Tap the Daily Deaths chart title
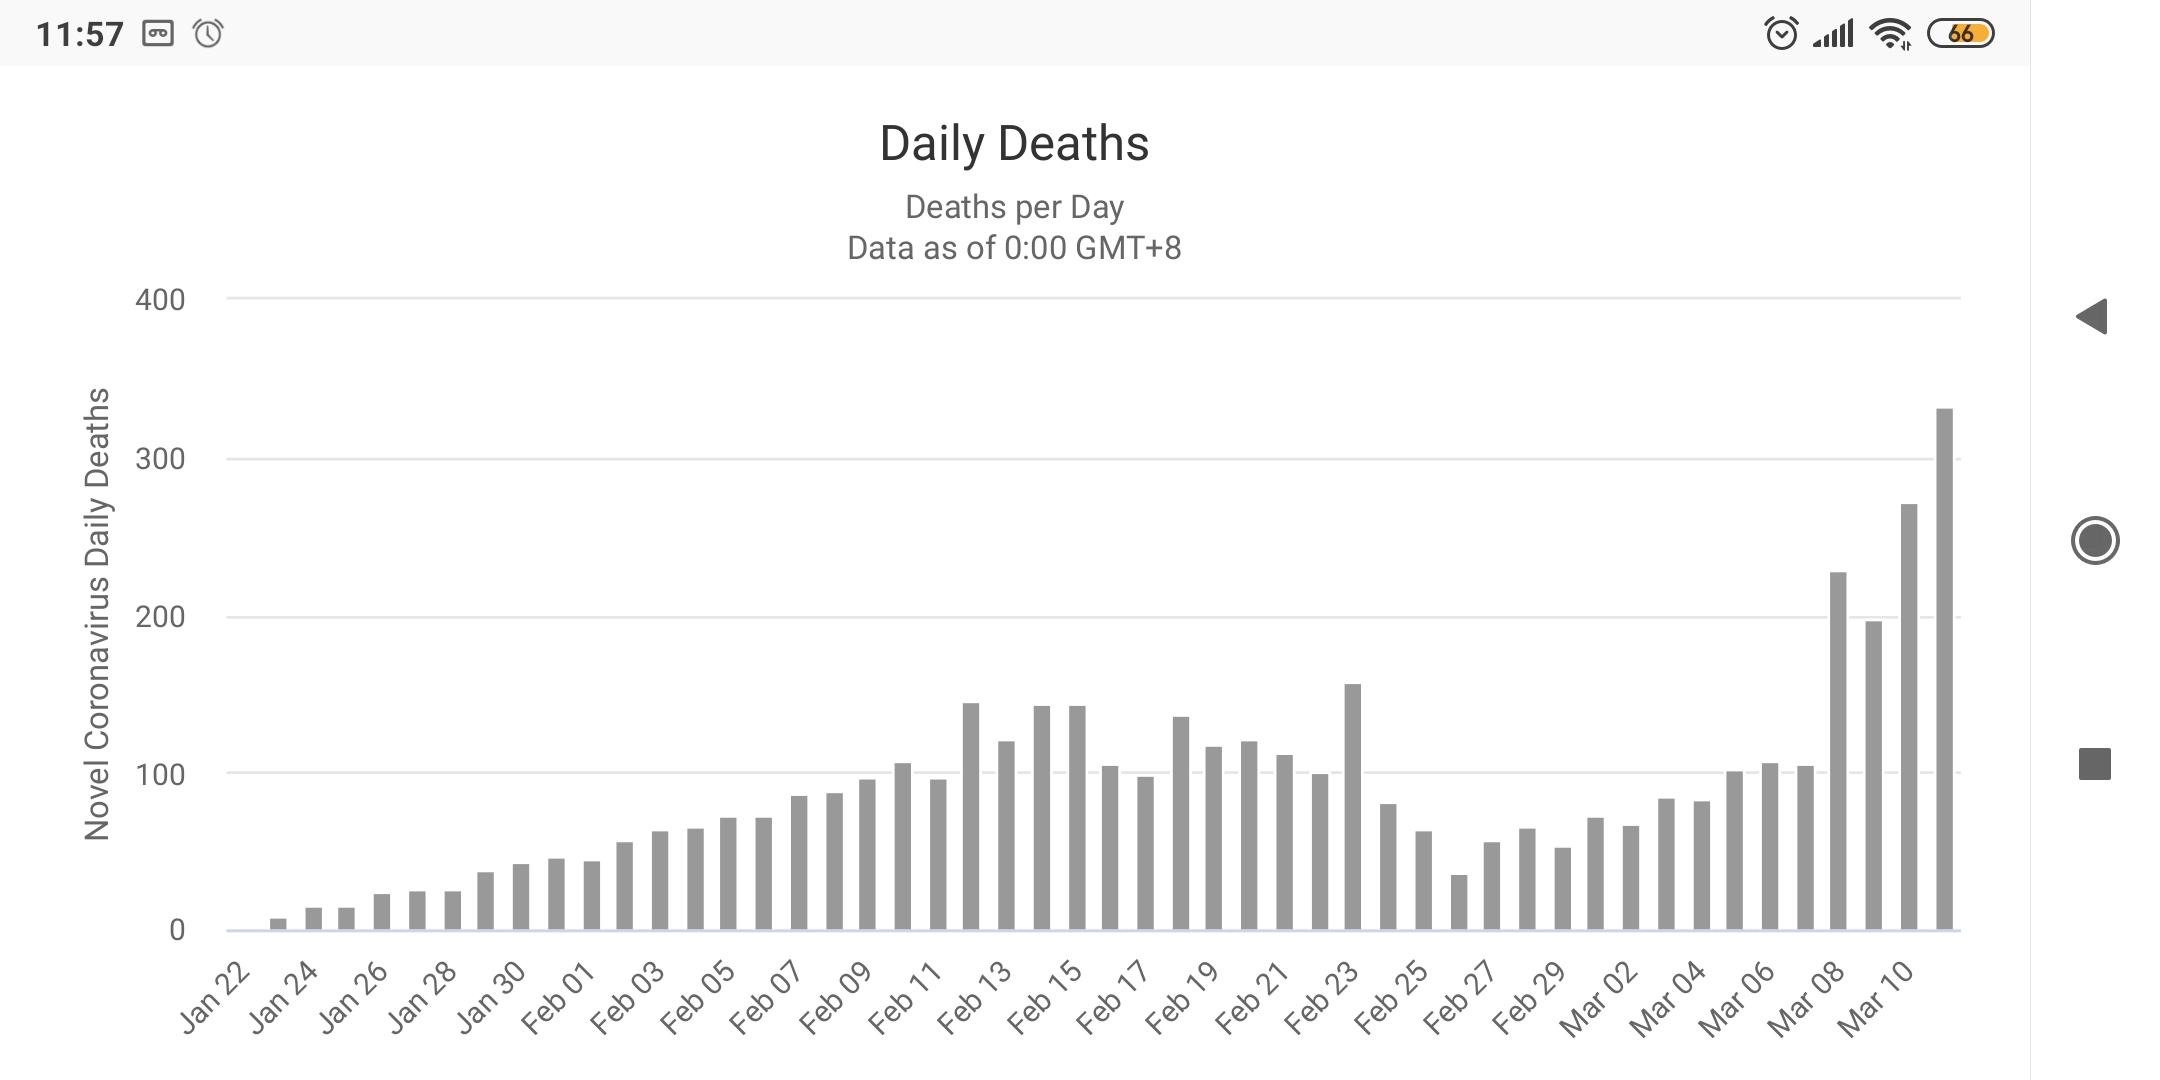Image resolution: width=2160 pixels, height=1080 pixels. [1014, 143]
